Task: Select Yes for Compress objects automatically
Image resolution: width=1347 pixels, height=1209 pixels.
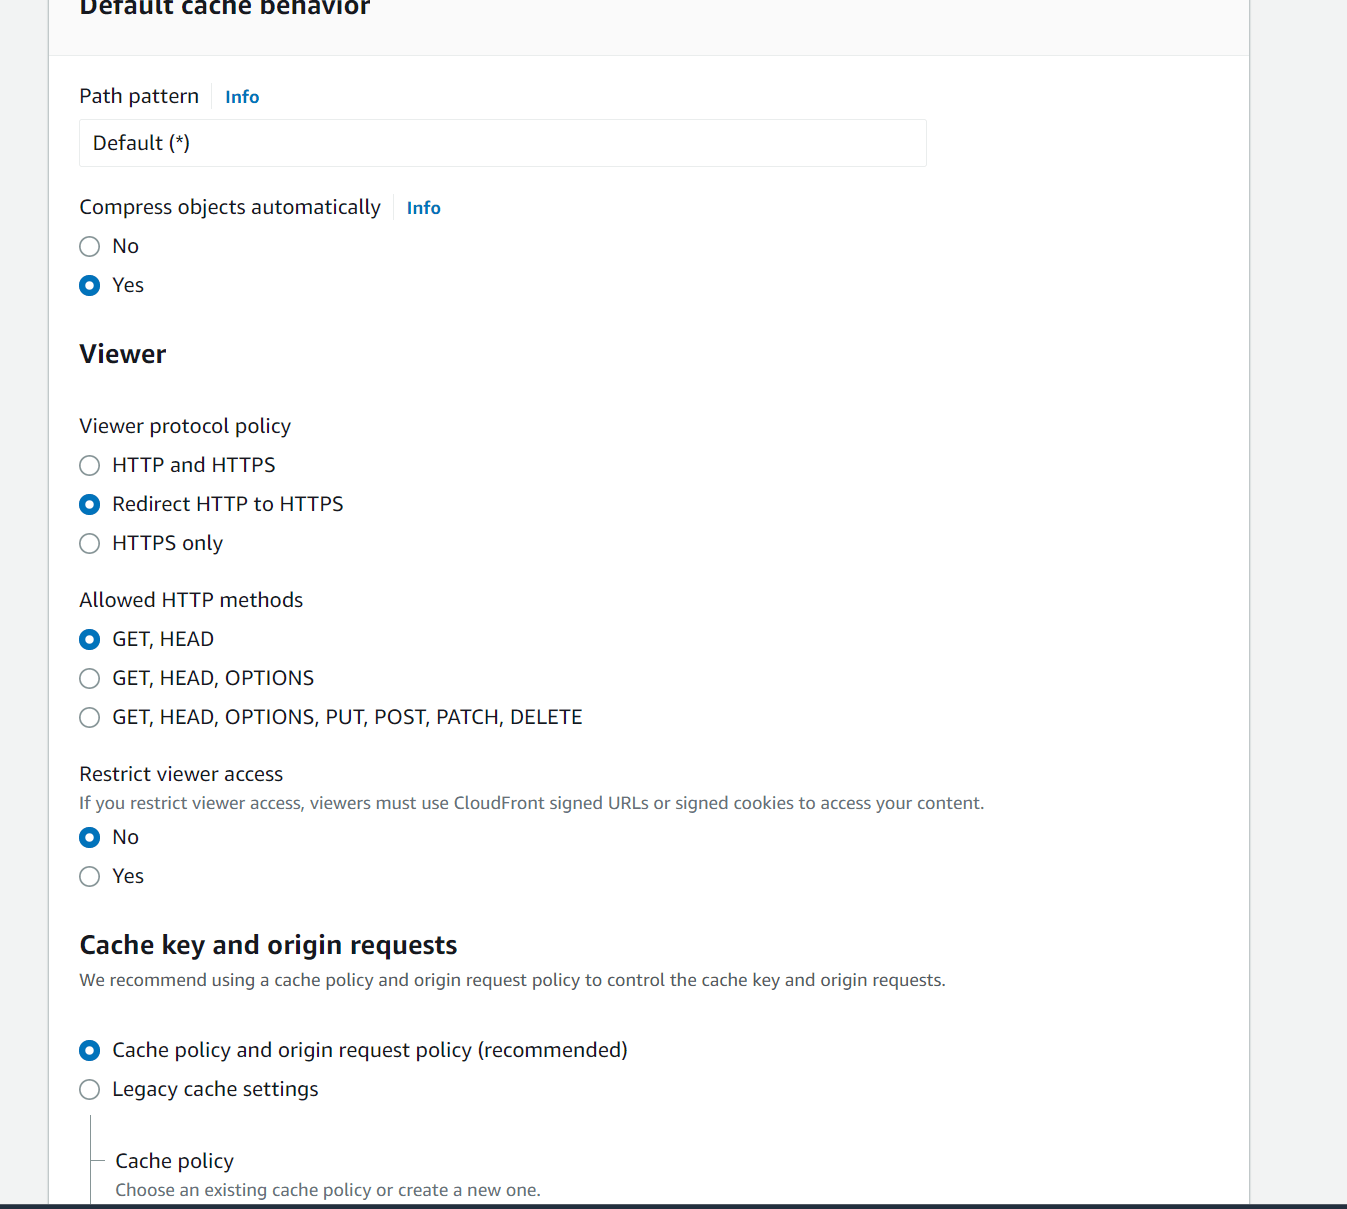Action: pyautogui.click(x=89, y=285)
